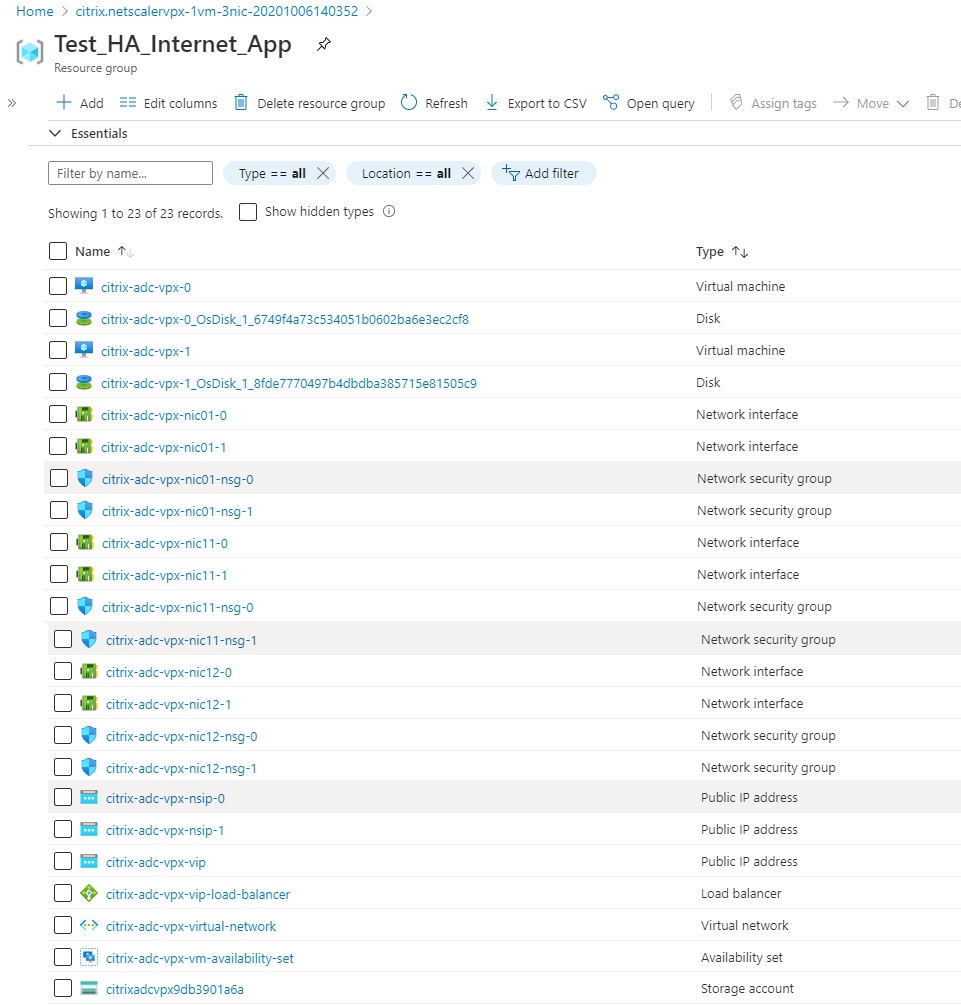Click Add filter button
The image size is (961, 1005).
pyautogui.click(x=544, y=173)
